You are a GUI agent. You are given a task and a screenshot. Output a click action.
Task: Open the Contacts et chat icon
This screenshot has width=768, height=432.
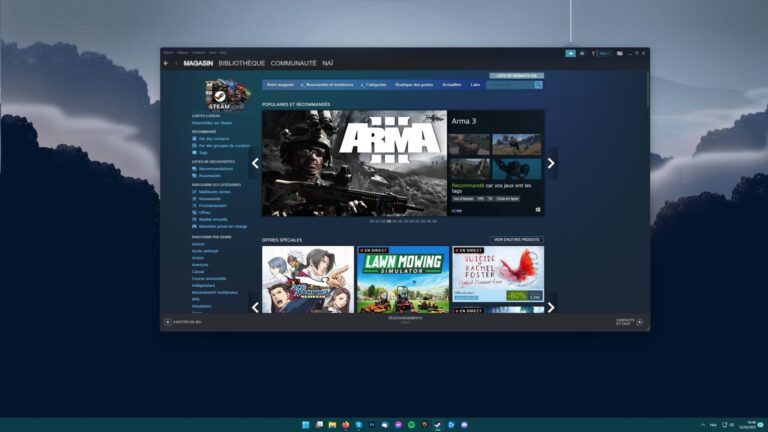pos(640,322)
